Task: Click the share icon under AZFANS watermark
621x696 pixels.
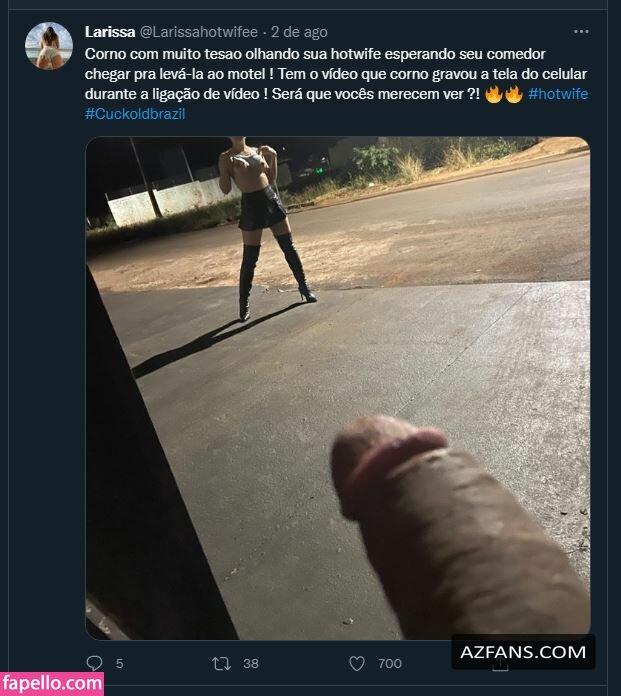Action: [x=500, y=665]
